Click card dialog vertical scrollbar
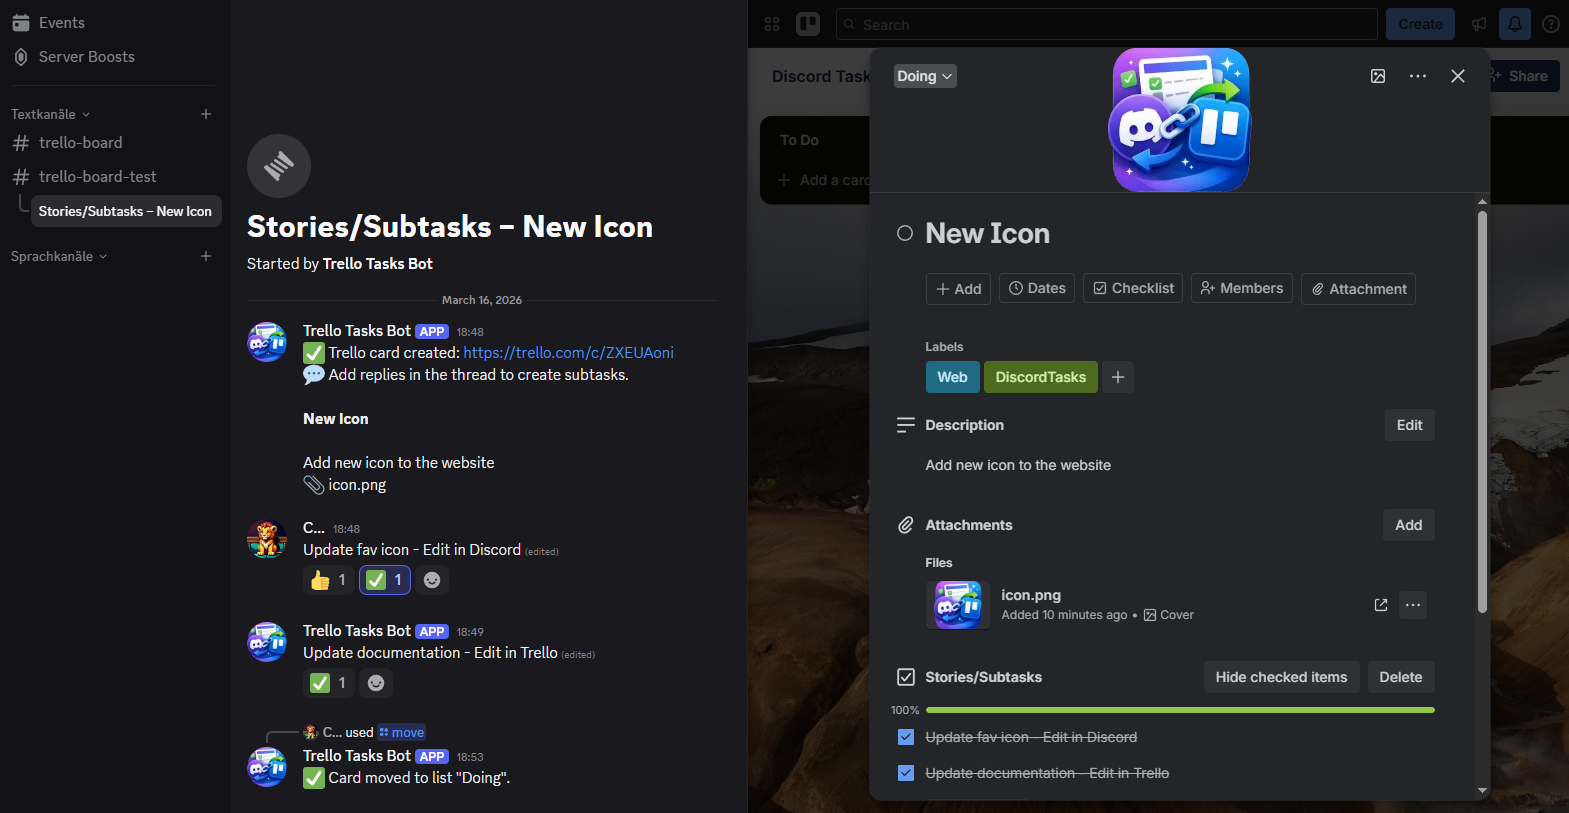This screenshot has height=813, width=1569. click(x=1482, y=410)
